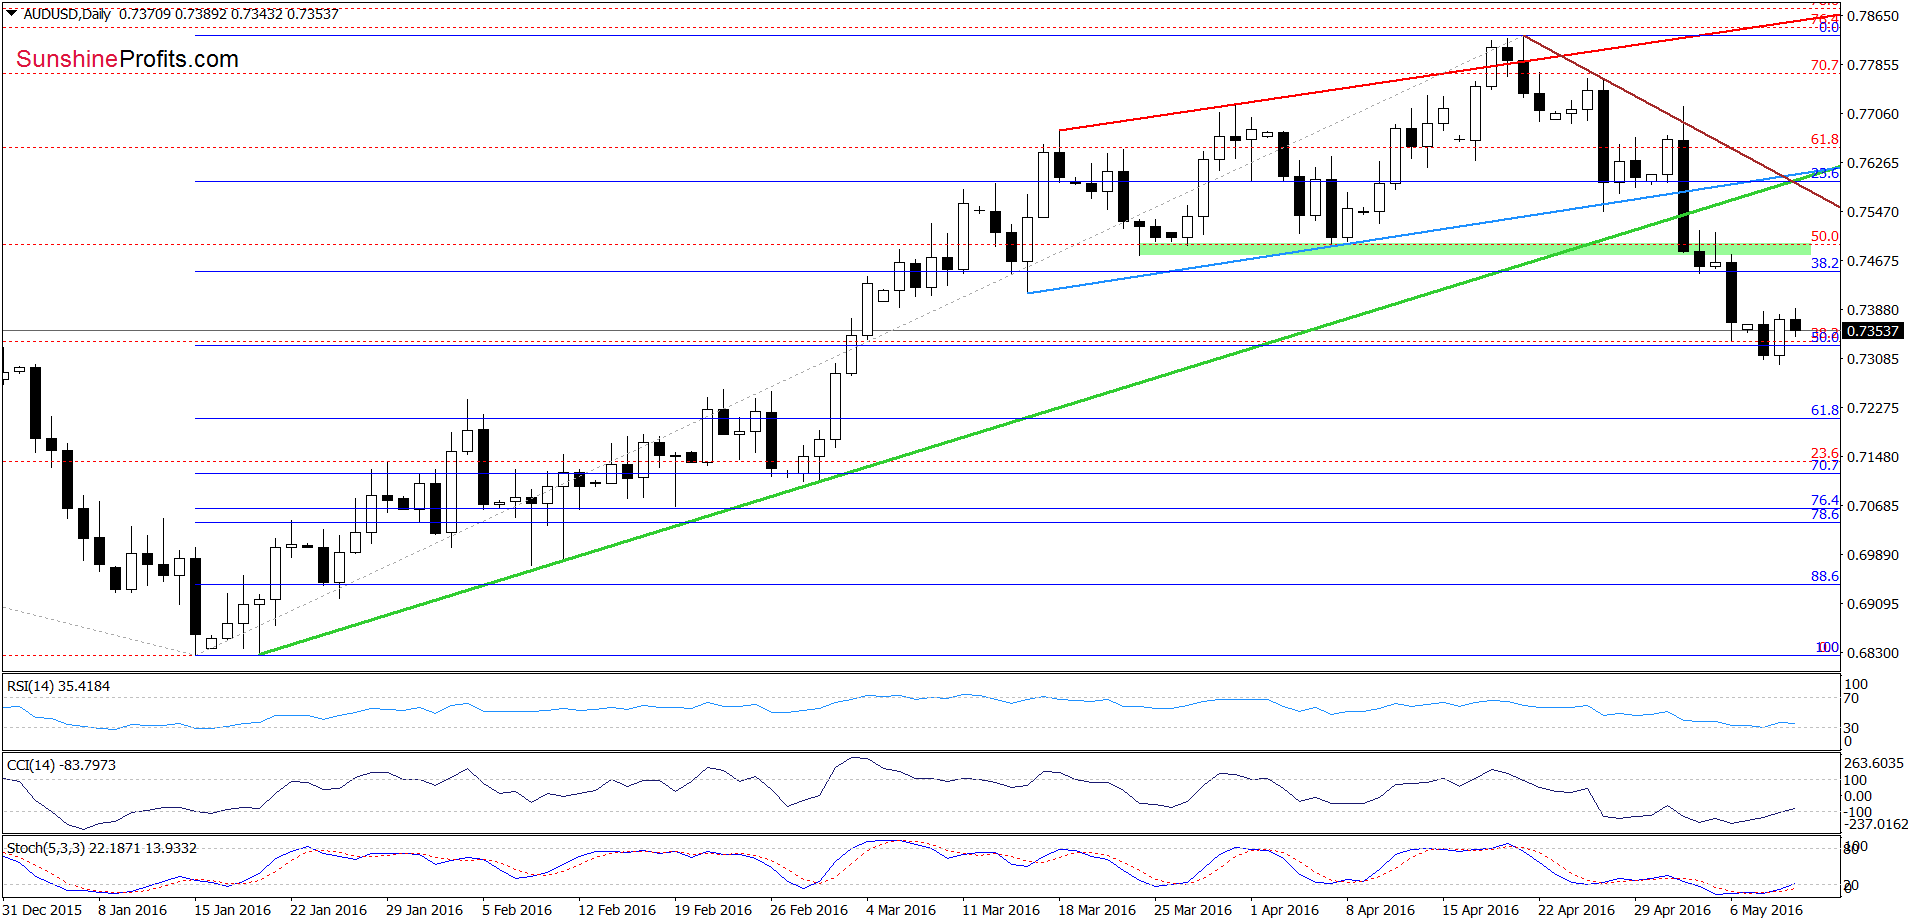Click the CCI scale value -237.0162
1908x924 pixels.
click(x=1876, y=824)
